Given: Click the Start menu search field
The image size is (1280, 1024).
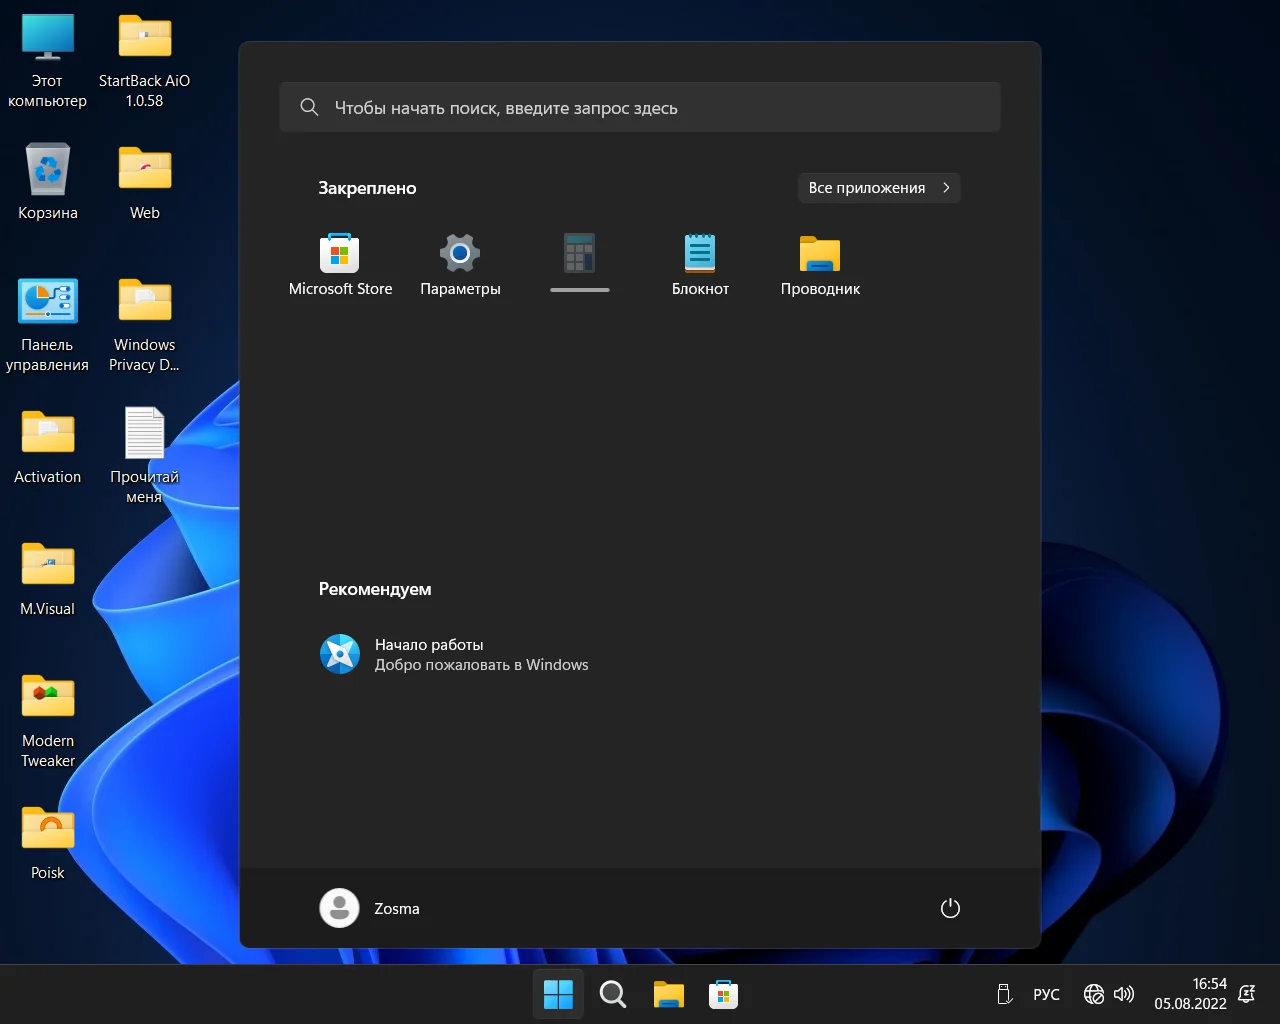Looking at the screenshot, I should (x=640, y=108).
